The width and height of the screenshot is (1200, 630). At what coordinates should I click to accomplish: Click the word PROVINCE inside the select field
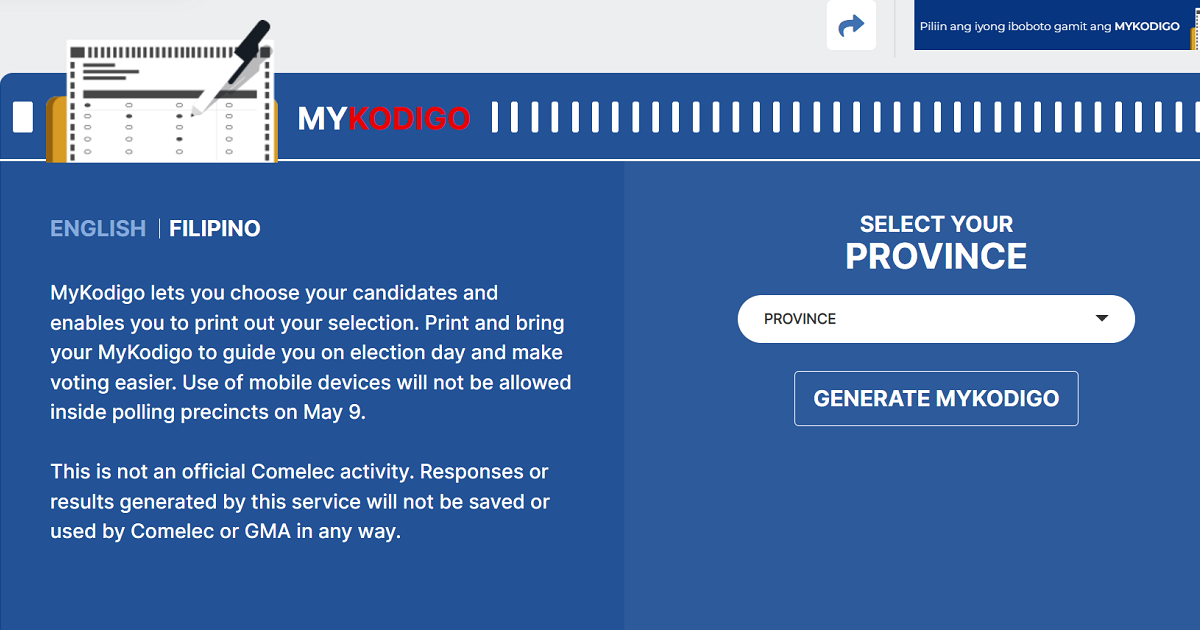tap(800, 319)
